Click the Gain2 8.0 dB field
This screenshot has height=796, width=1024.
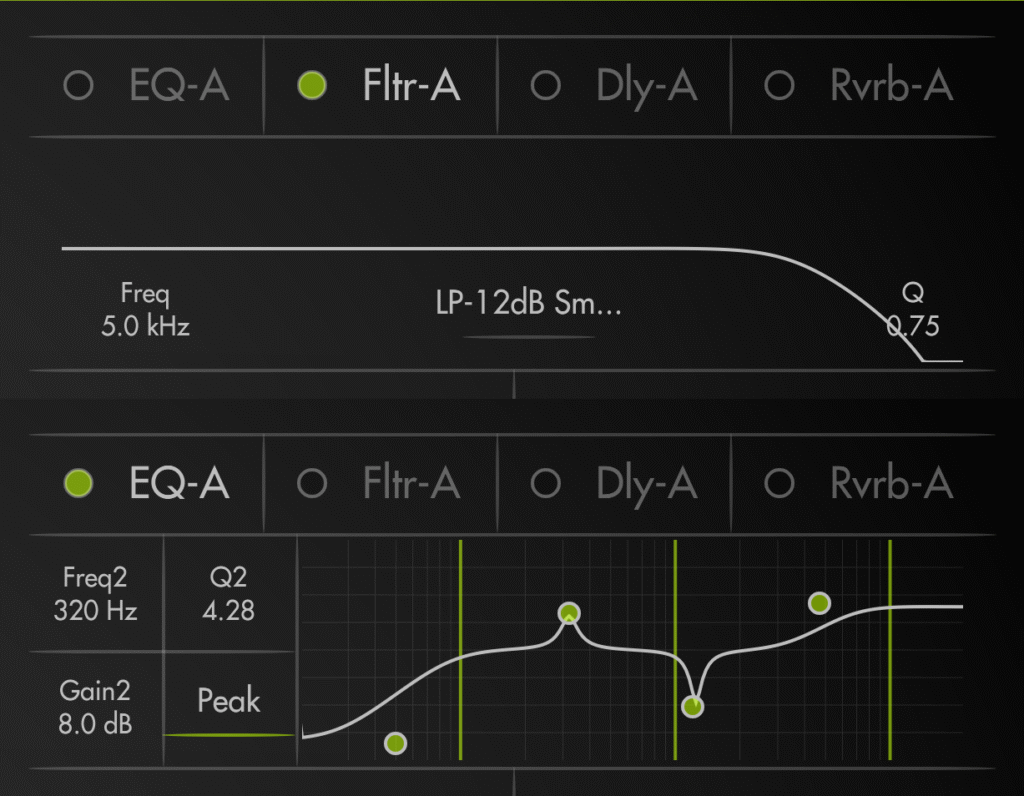[x=96, y=707]
